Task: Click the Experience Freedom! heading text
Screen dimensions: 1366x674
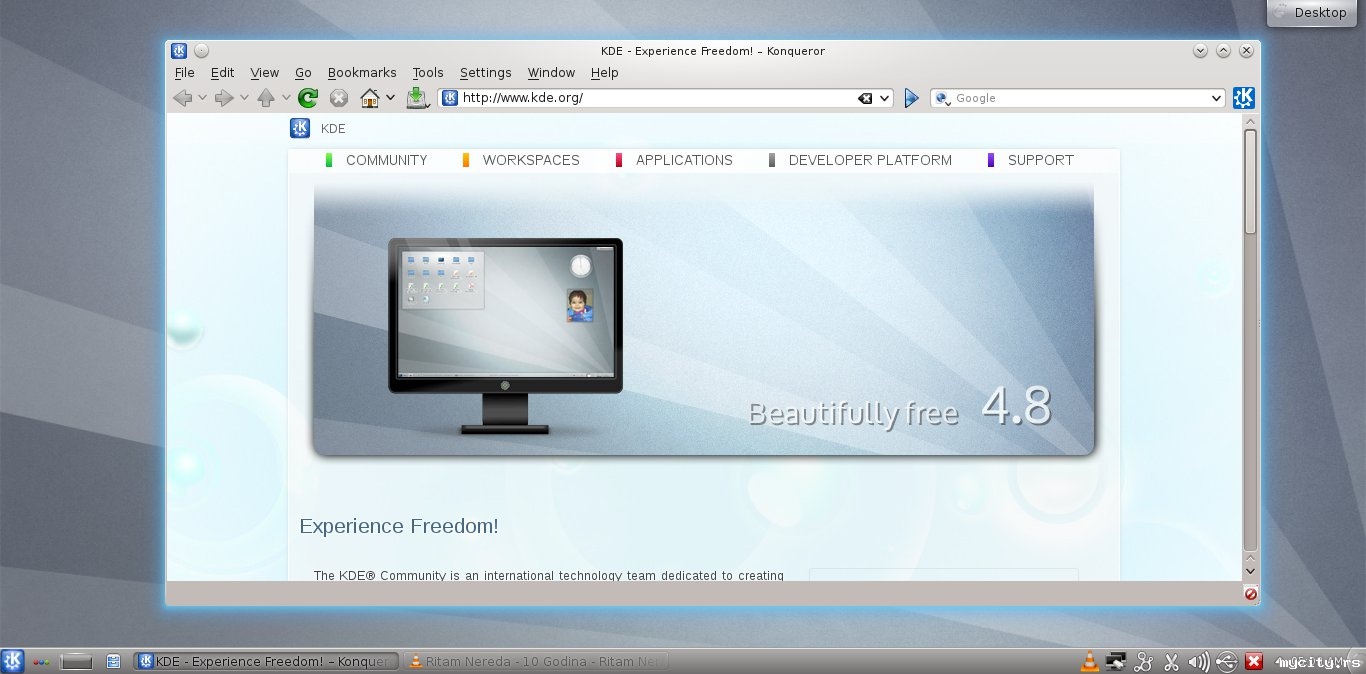Action: click(399, 526)
